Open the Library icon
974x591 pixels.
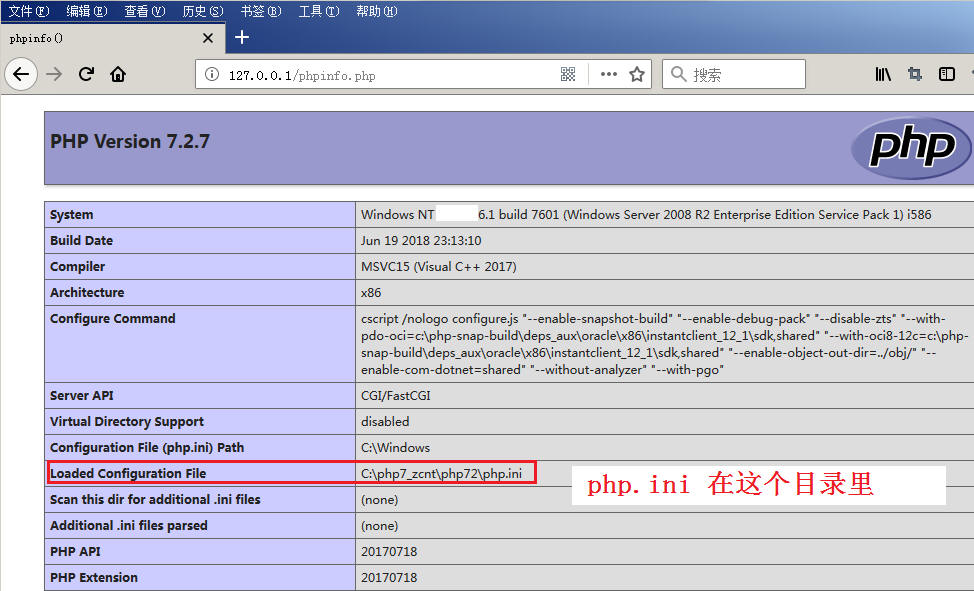point(883,75)
